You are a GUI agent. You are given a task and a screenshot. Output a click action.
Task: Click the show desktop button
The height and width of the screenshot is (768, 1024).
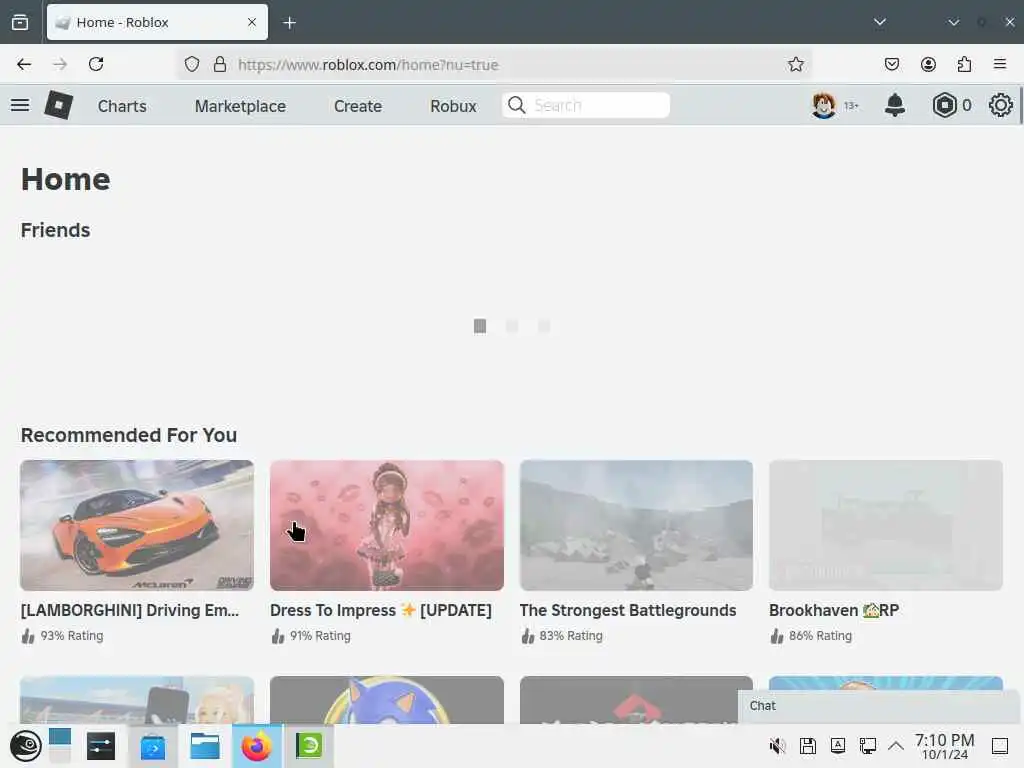click(x=1000, y=746)
